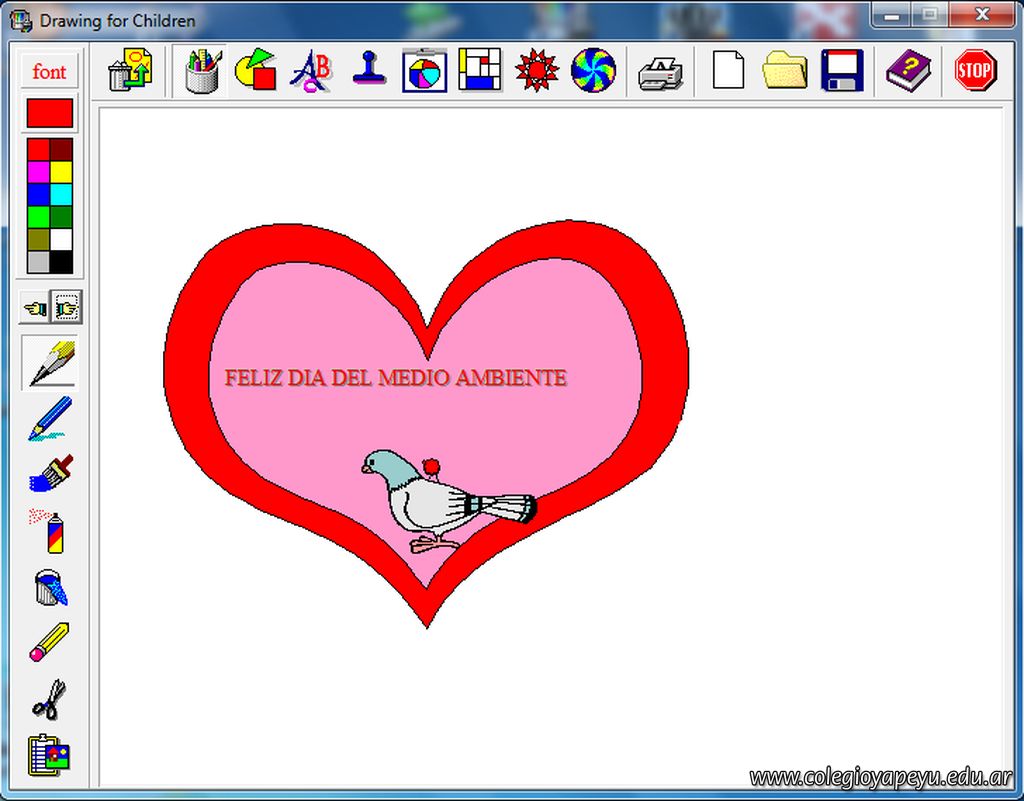Toggle the opaque pointing hand mode

[35, 308]
